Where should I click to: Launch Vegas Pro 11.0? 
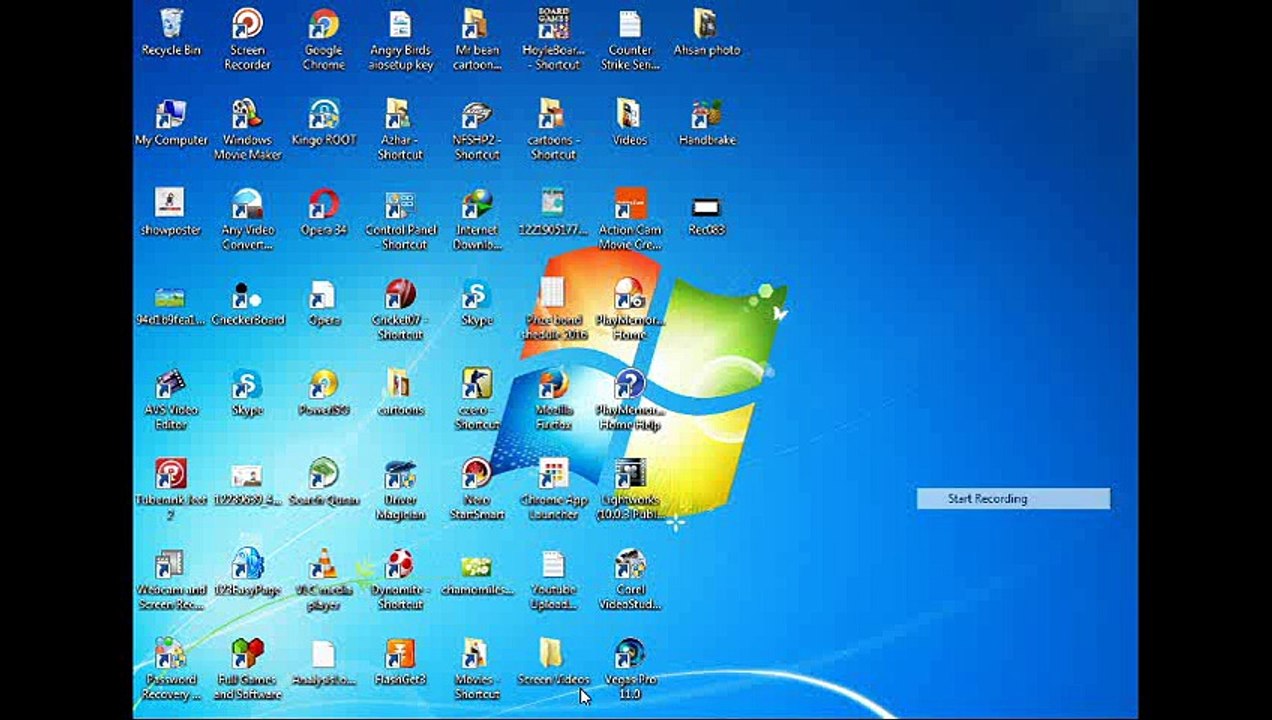tap(630, 669)
